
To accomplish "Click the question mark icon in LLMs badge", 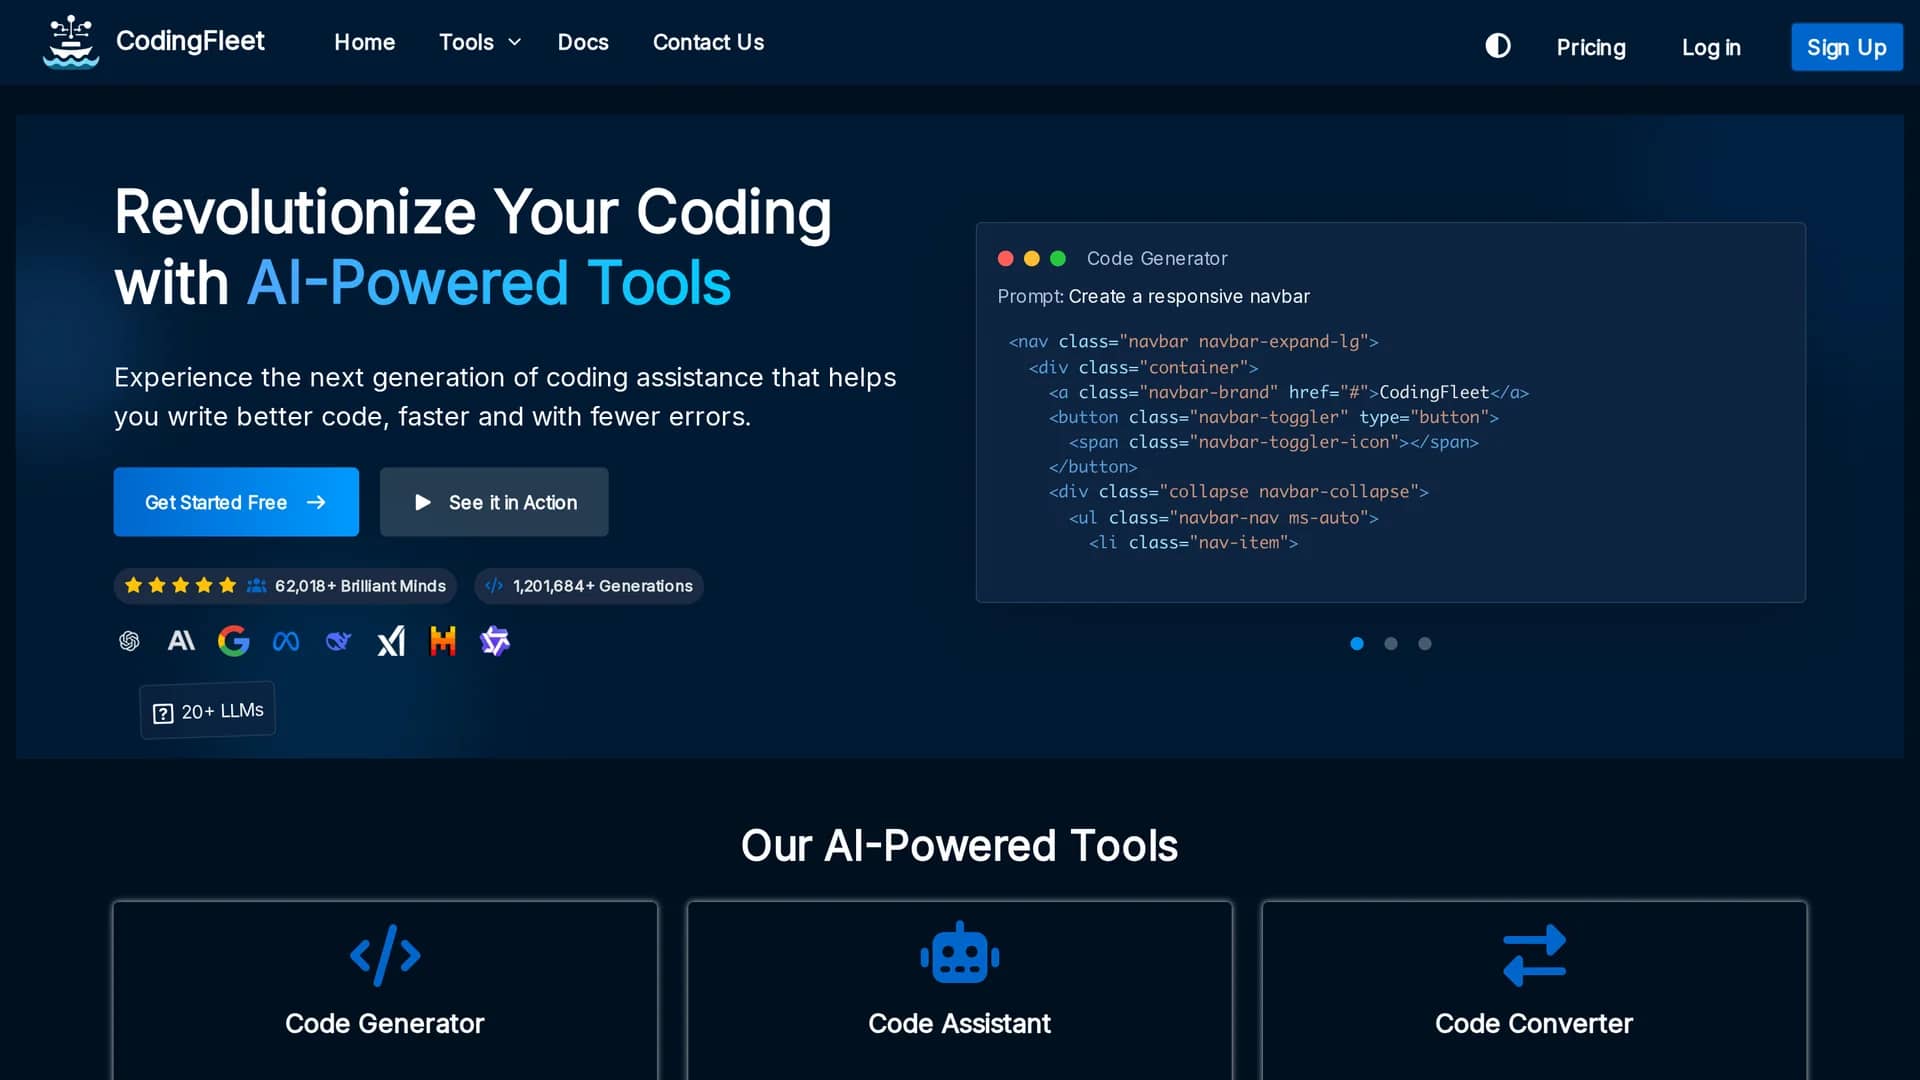I will click(x=163, y=714).
